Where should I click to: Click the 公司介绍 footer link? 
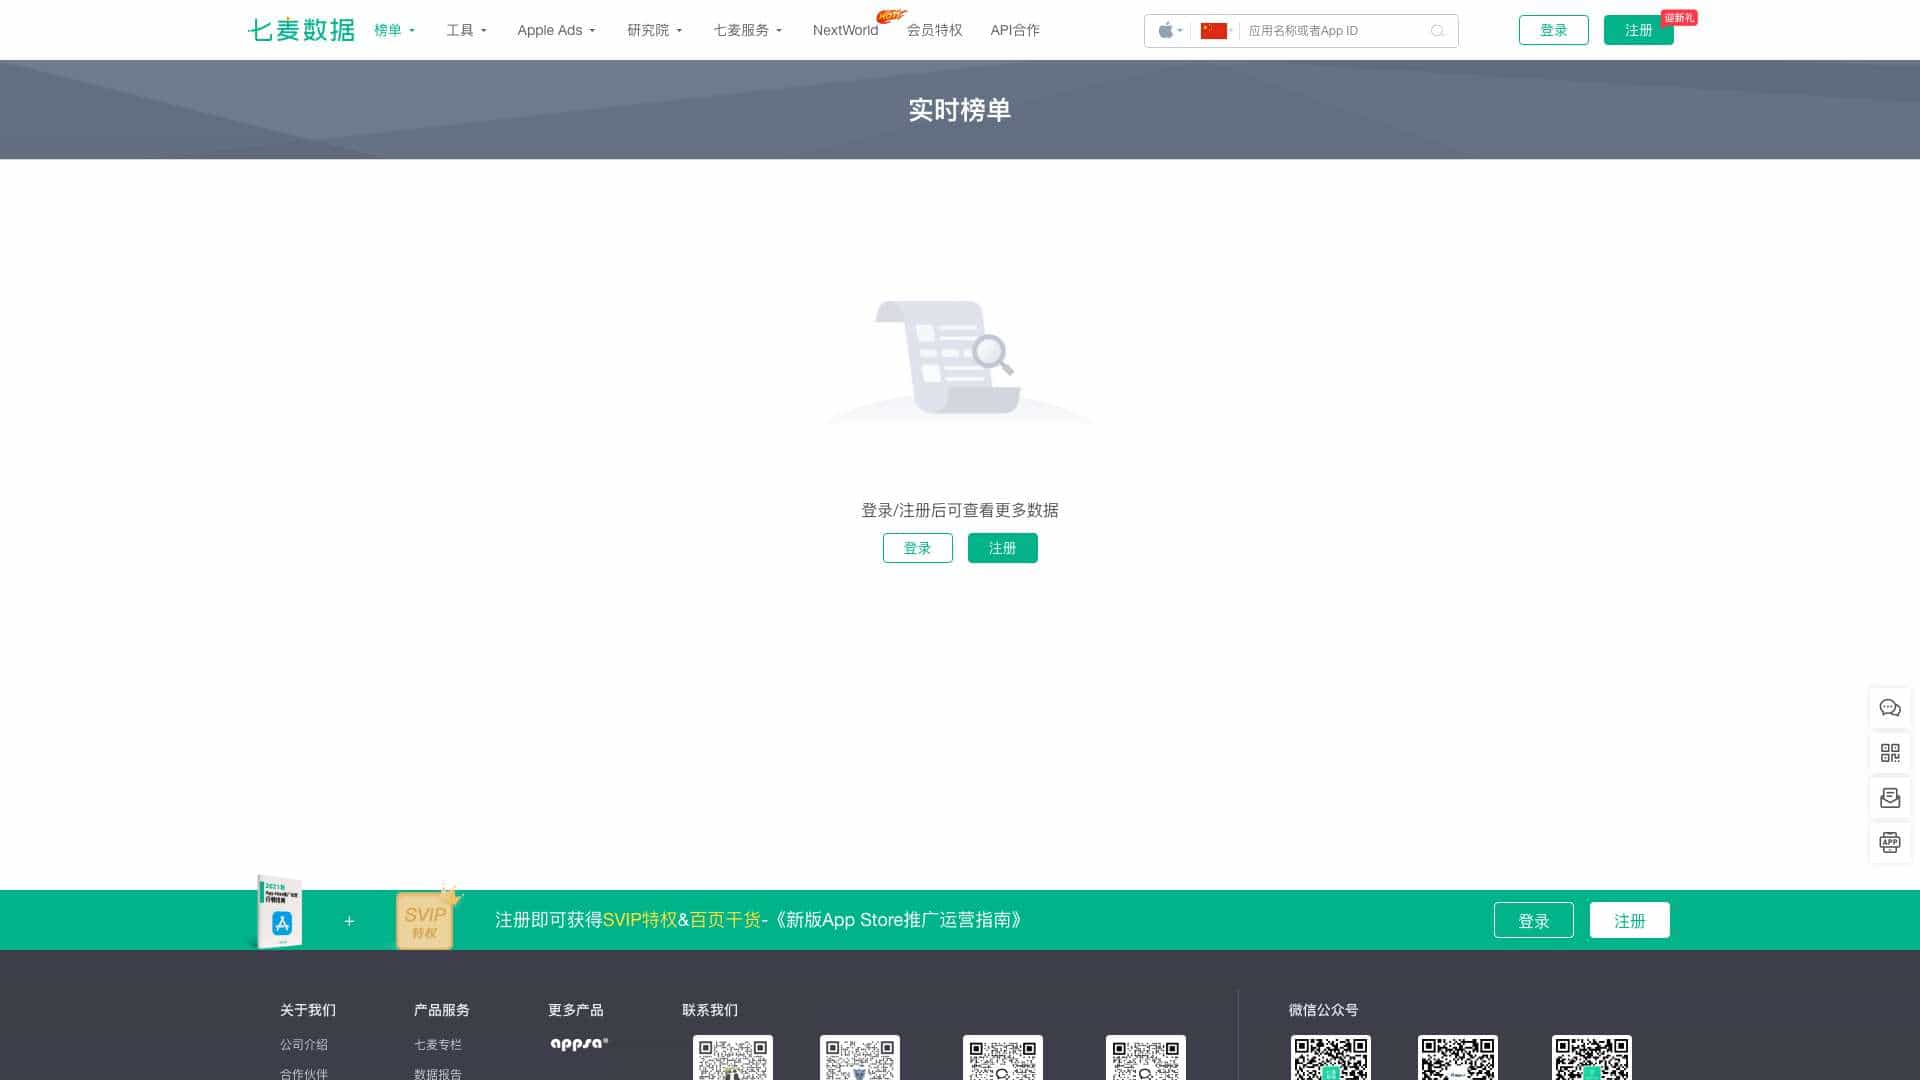point(304,1044)
